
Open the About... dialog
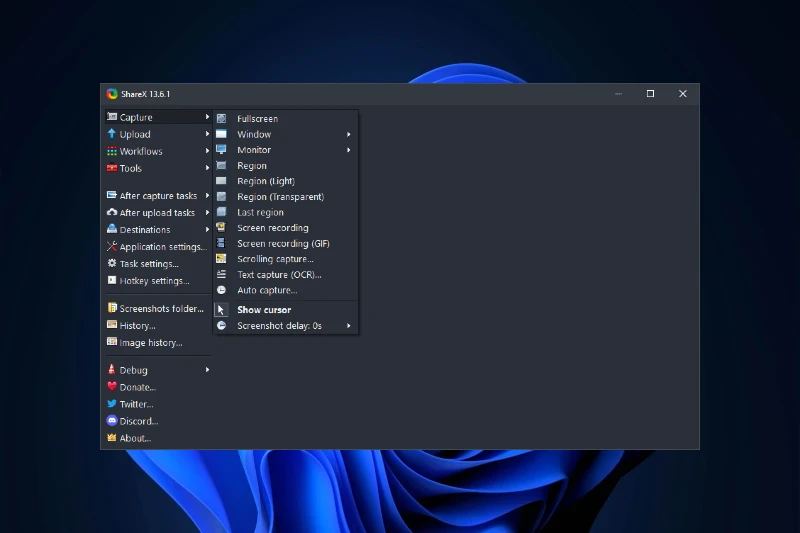[157, 438]
